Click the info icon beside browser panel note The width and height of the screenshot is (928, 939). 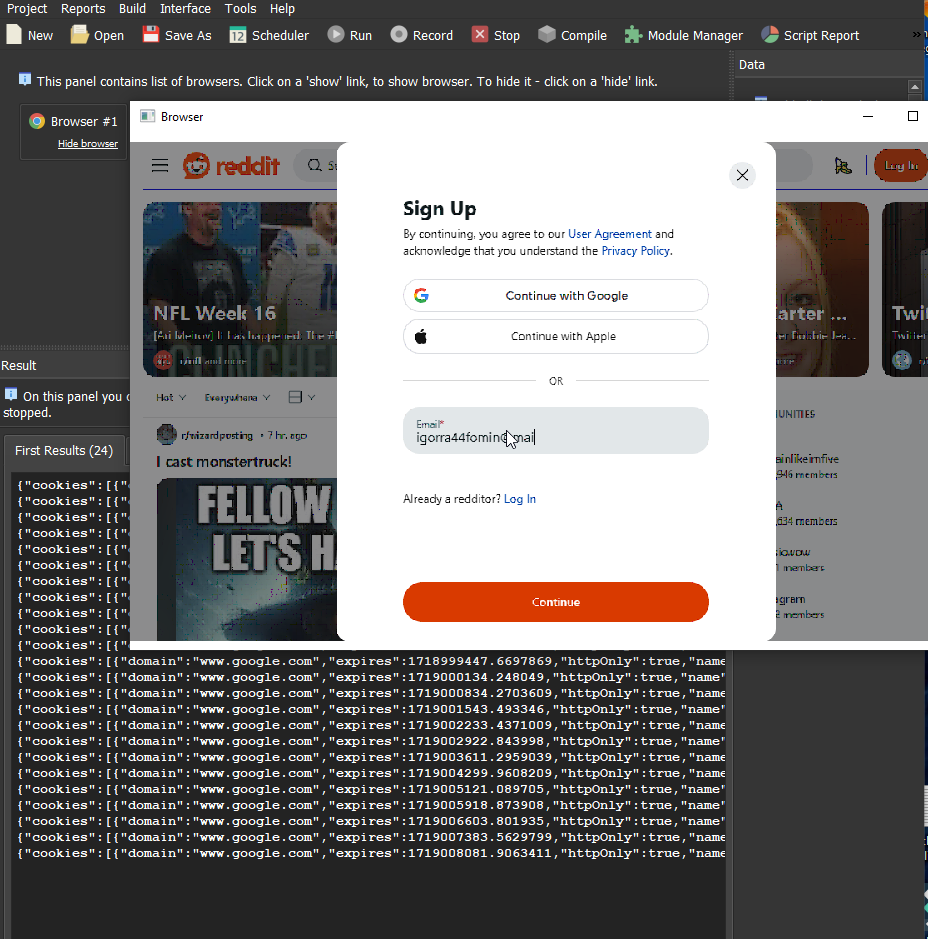coord(25,79)
